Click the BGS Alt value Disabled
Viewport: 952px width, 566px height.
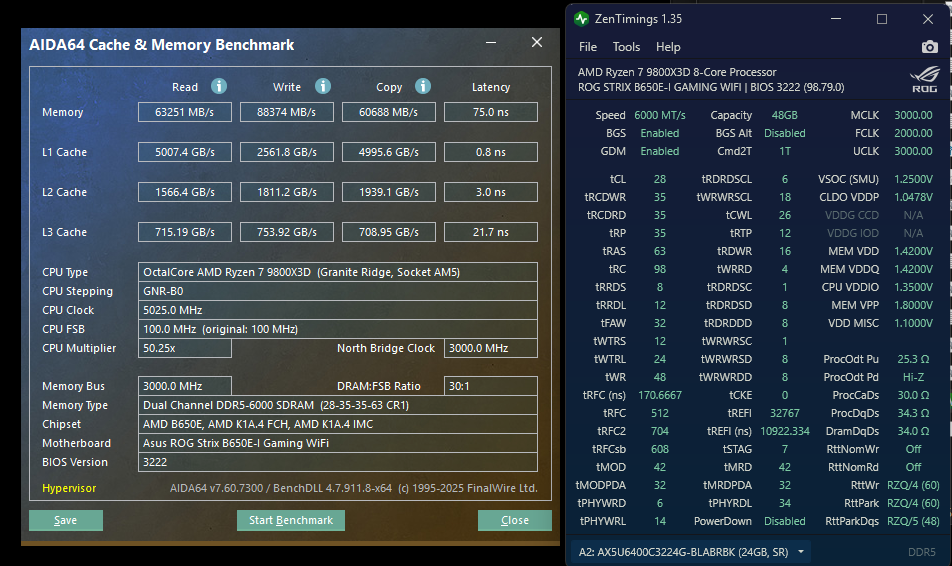coord(784,133)
